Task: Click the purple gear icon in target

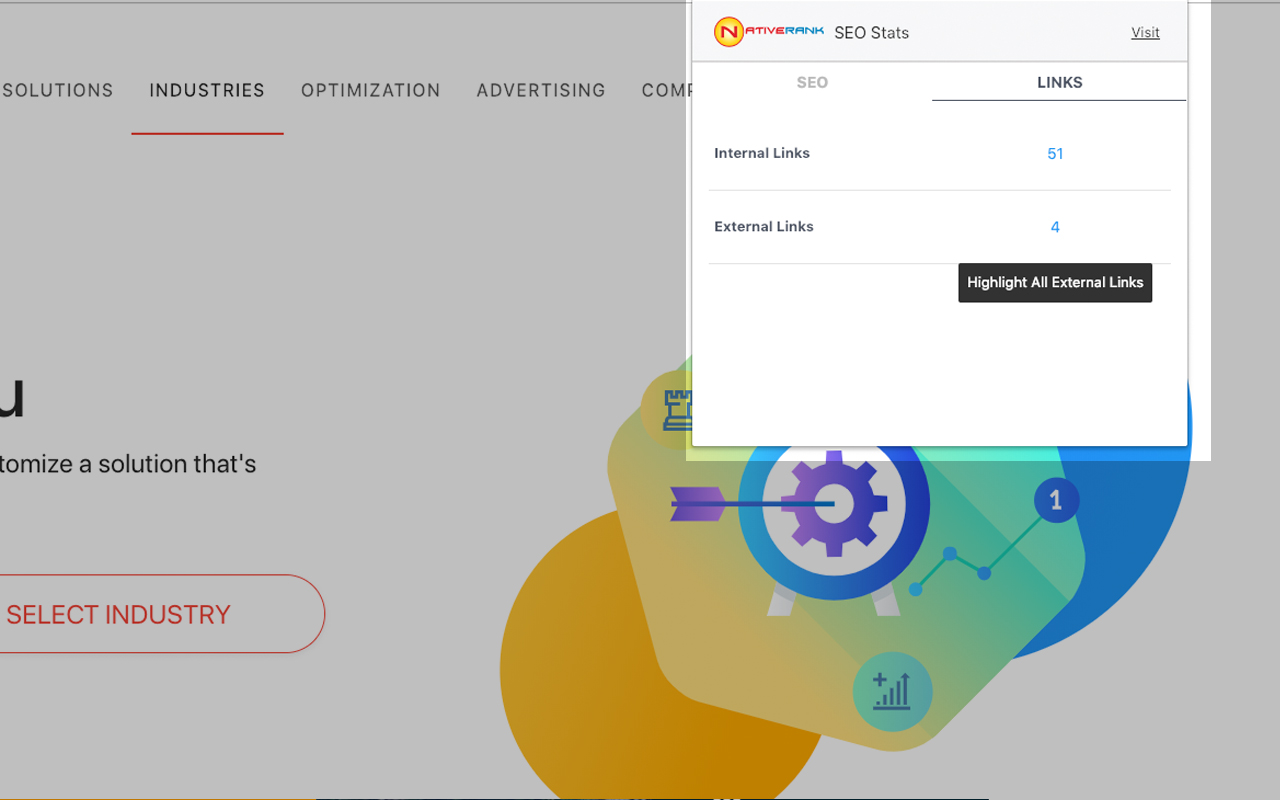Action: pyautogui.click(x=833, y=504)
